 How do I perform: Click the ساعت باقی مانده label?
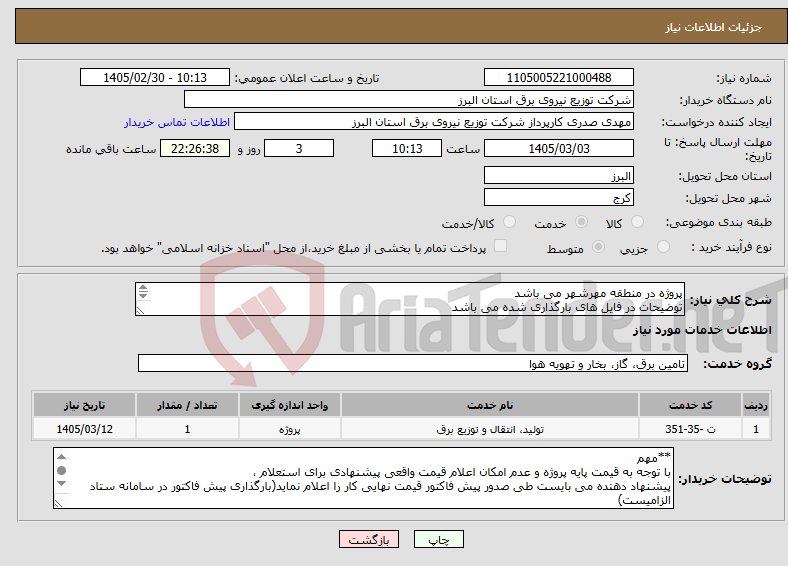click(111, 149)
